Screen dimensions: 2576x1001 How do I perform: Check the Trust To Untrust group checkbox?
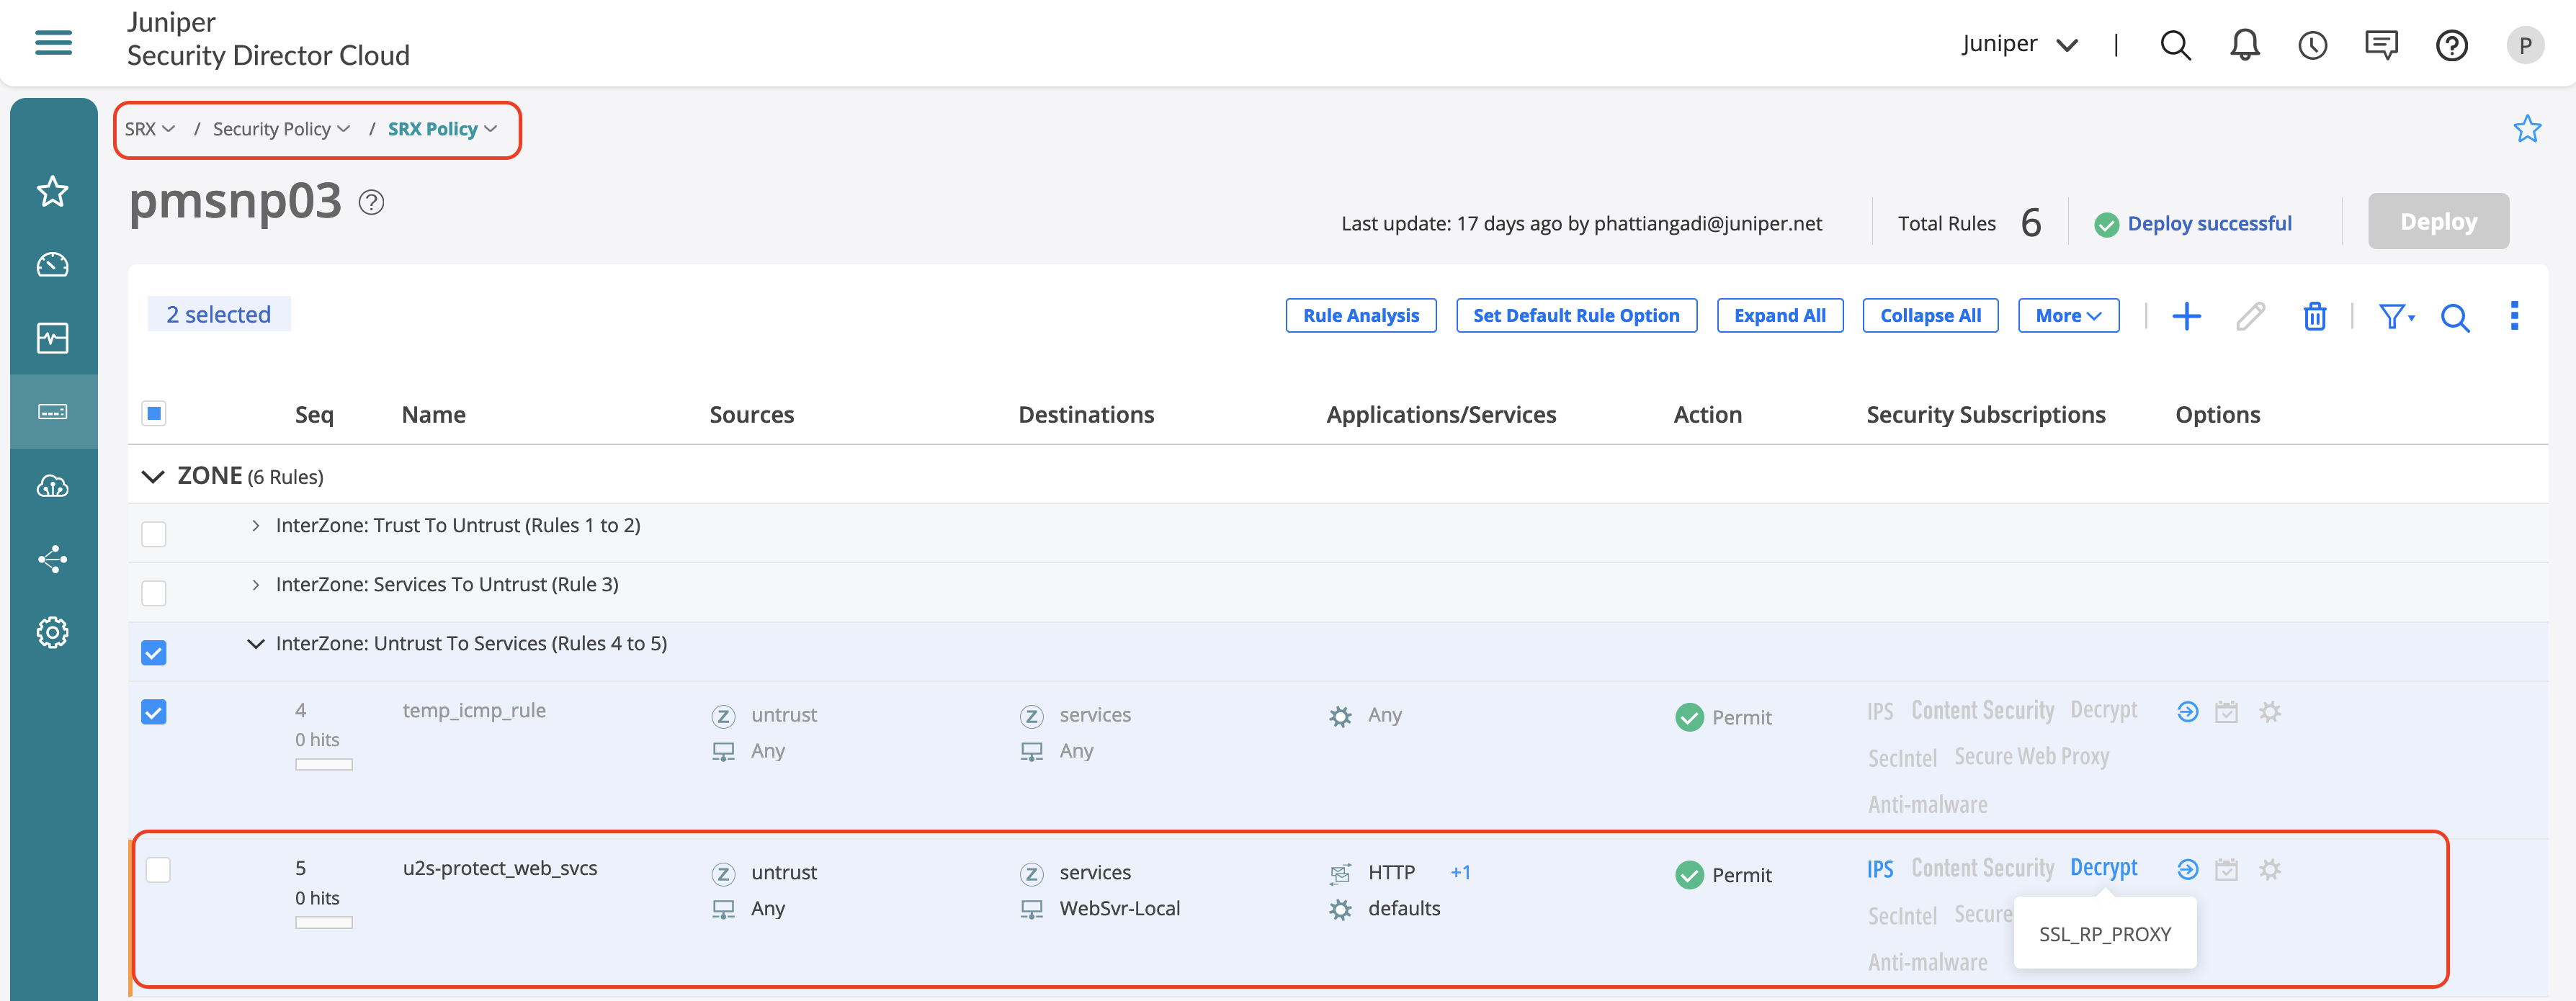(154, 534)
